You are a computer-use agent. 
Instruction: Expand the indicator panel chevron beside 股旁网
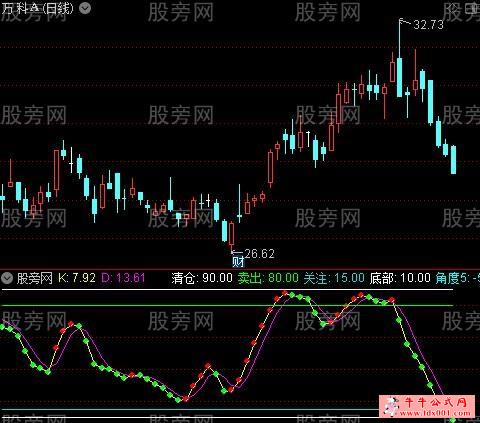pos(7,277)
